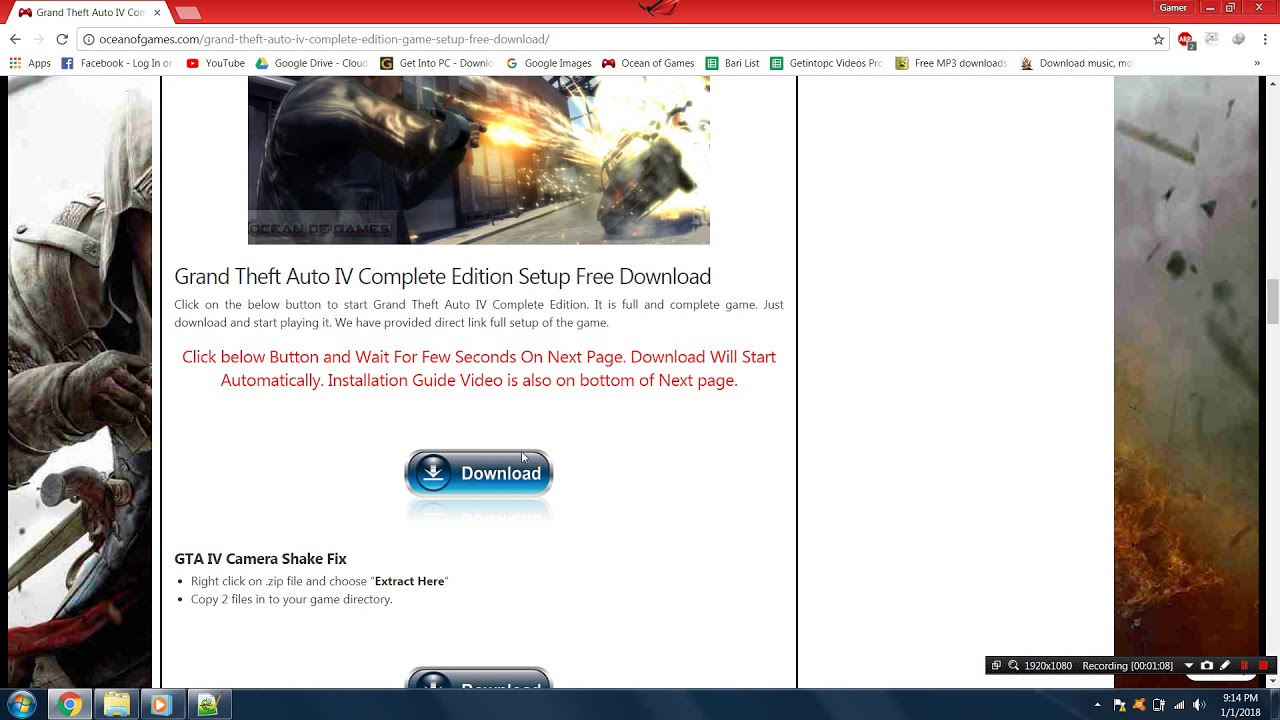1280x720 pixels.
Task: Open File Explorer from the taskbar
Action: coord(116,704)
